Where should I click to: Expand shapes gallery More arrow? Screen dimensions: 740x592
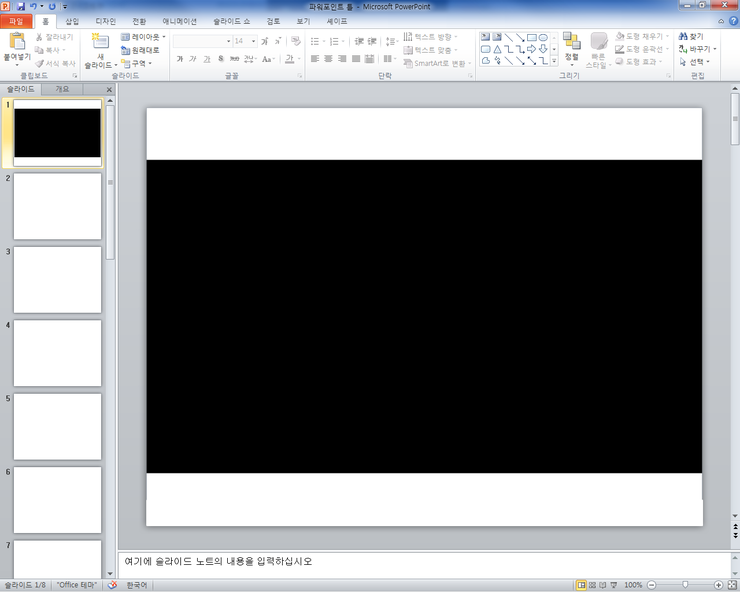[554, 61]
